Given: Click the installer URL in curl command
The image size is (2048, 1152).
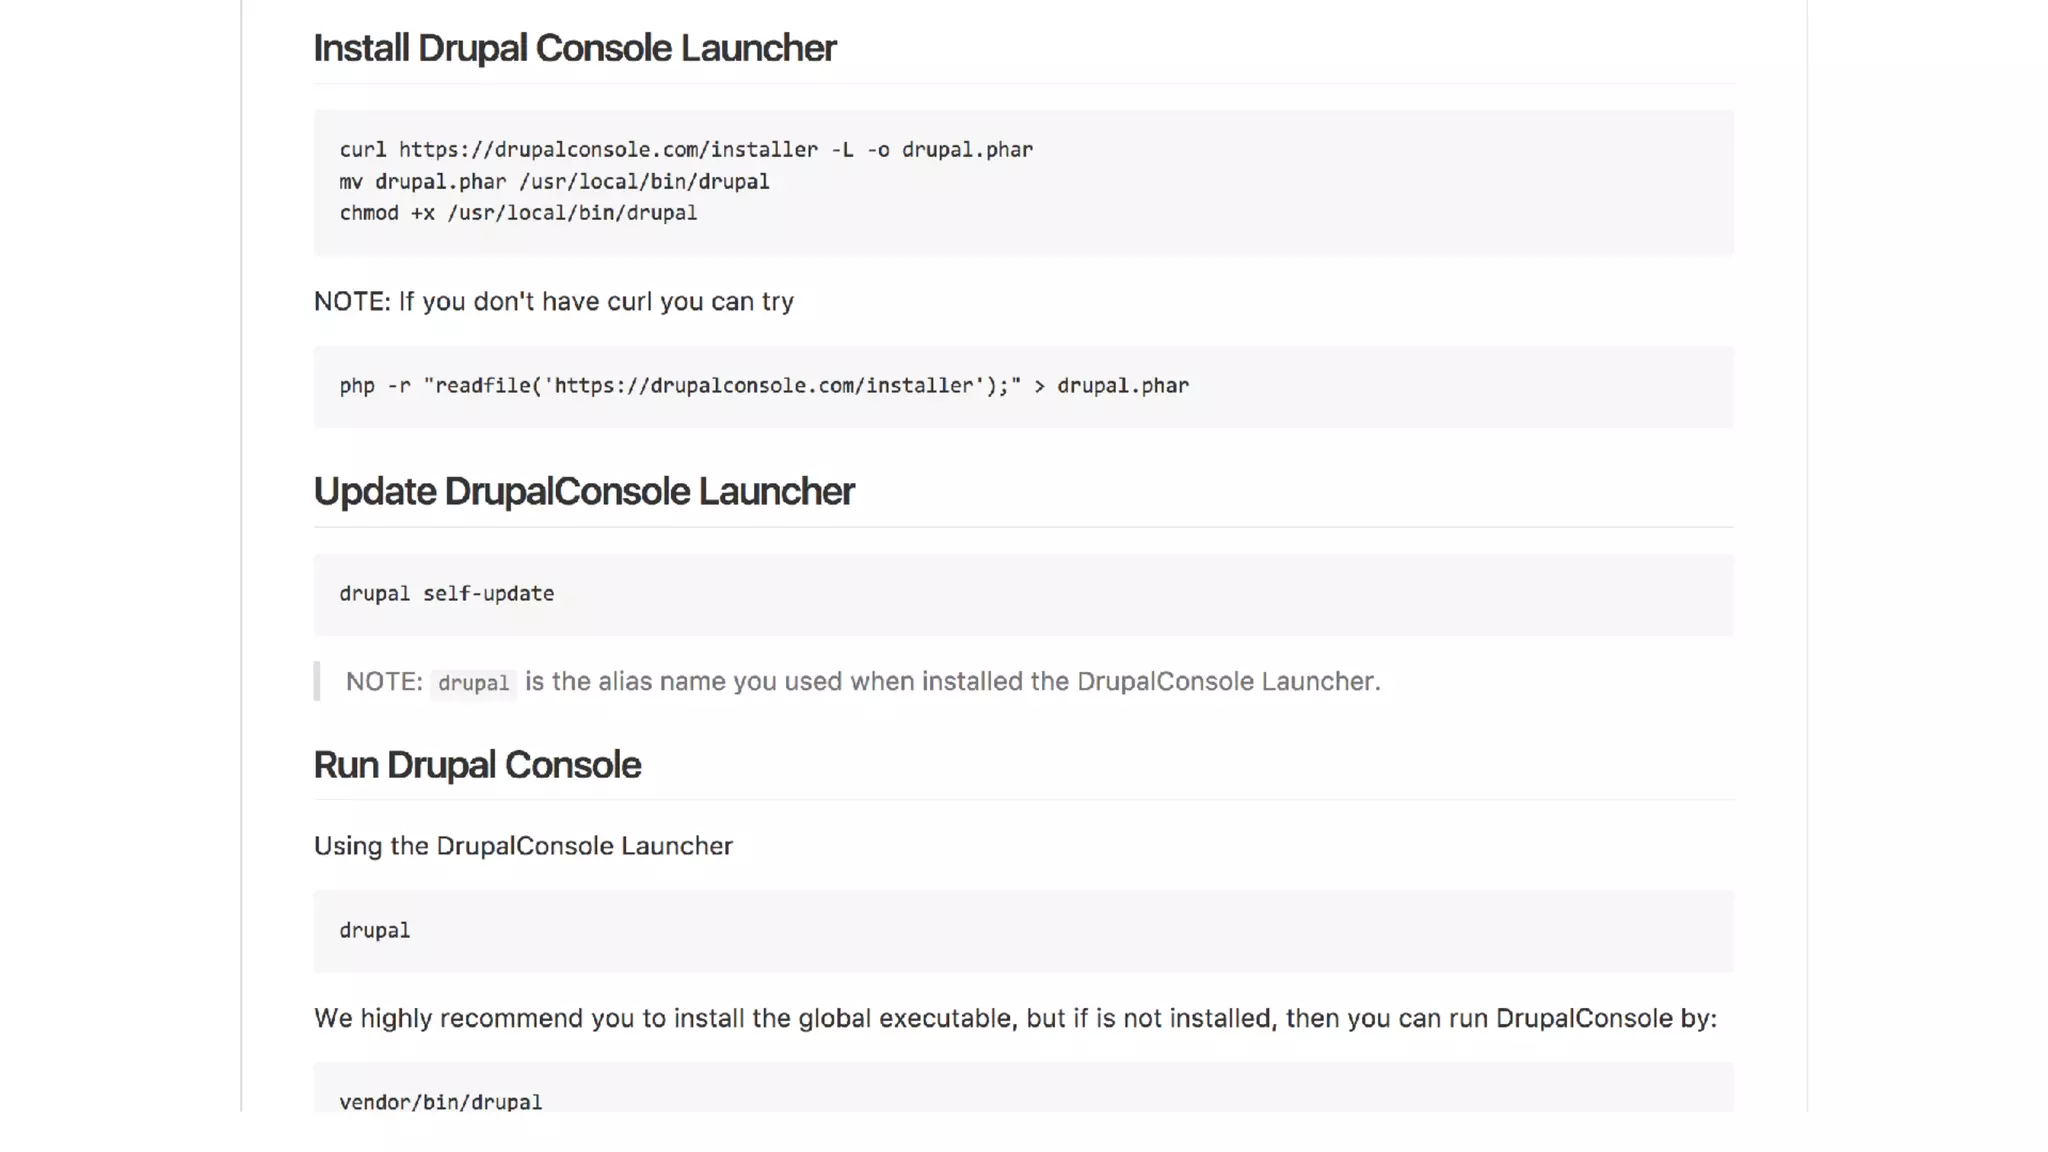Looking at the screenshot, I should click(608, 150).
